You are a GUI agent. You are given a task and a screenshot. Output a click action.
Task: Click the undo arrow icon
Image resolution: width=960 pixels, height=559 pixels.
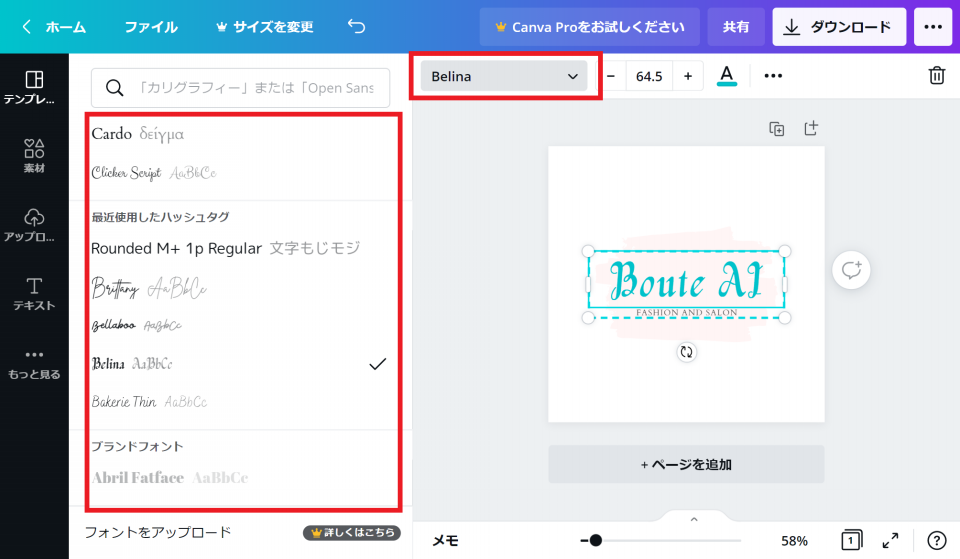coord(356,27)
